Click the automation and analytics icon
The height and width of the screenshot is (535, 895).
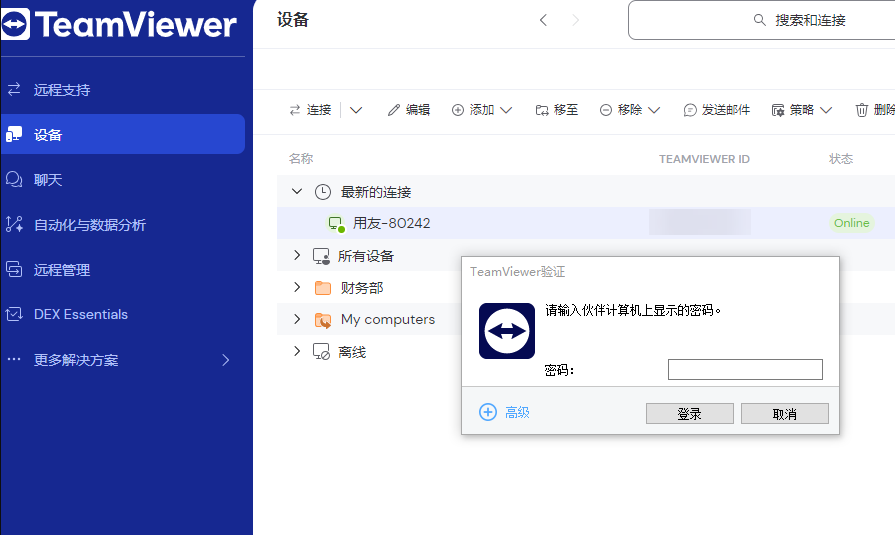tap(14, 224)
